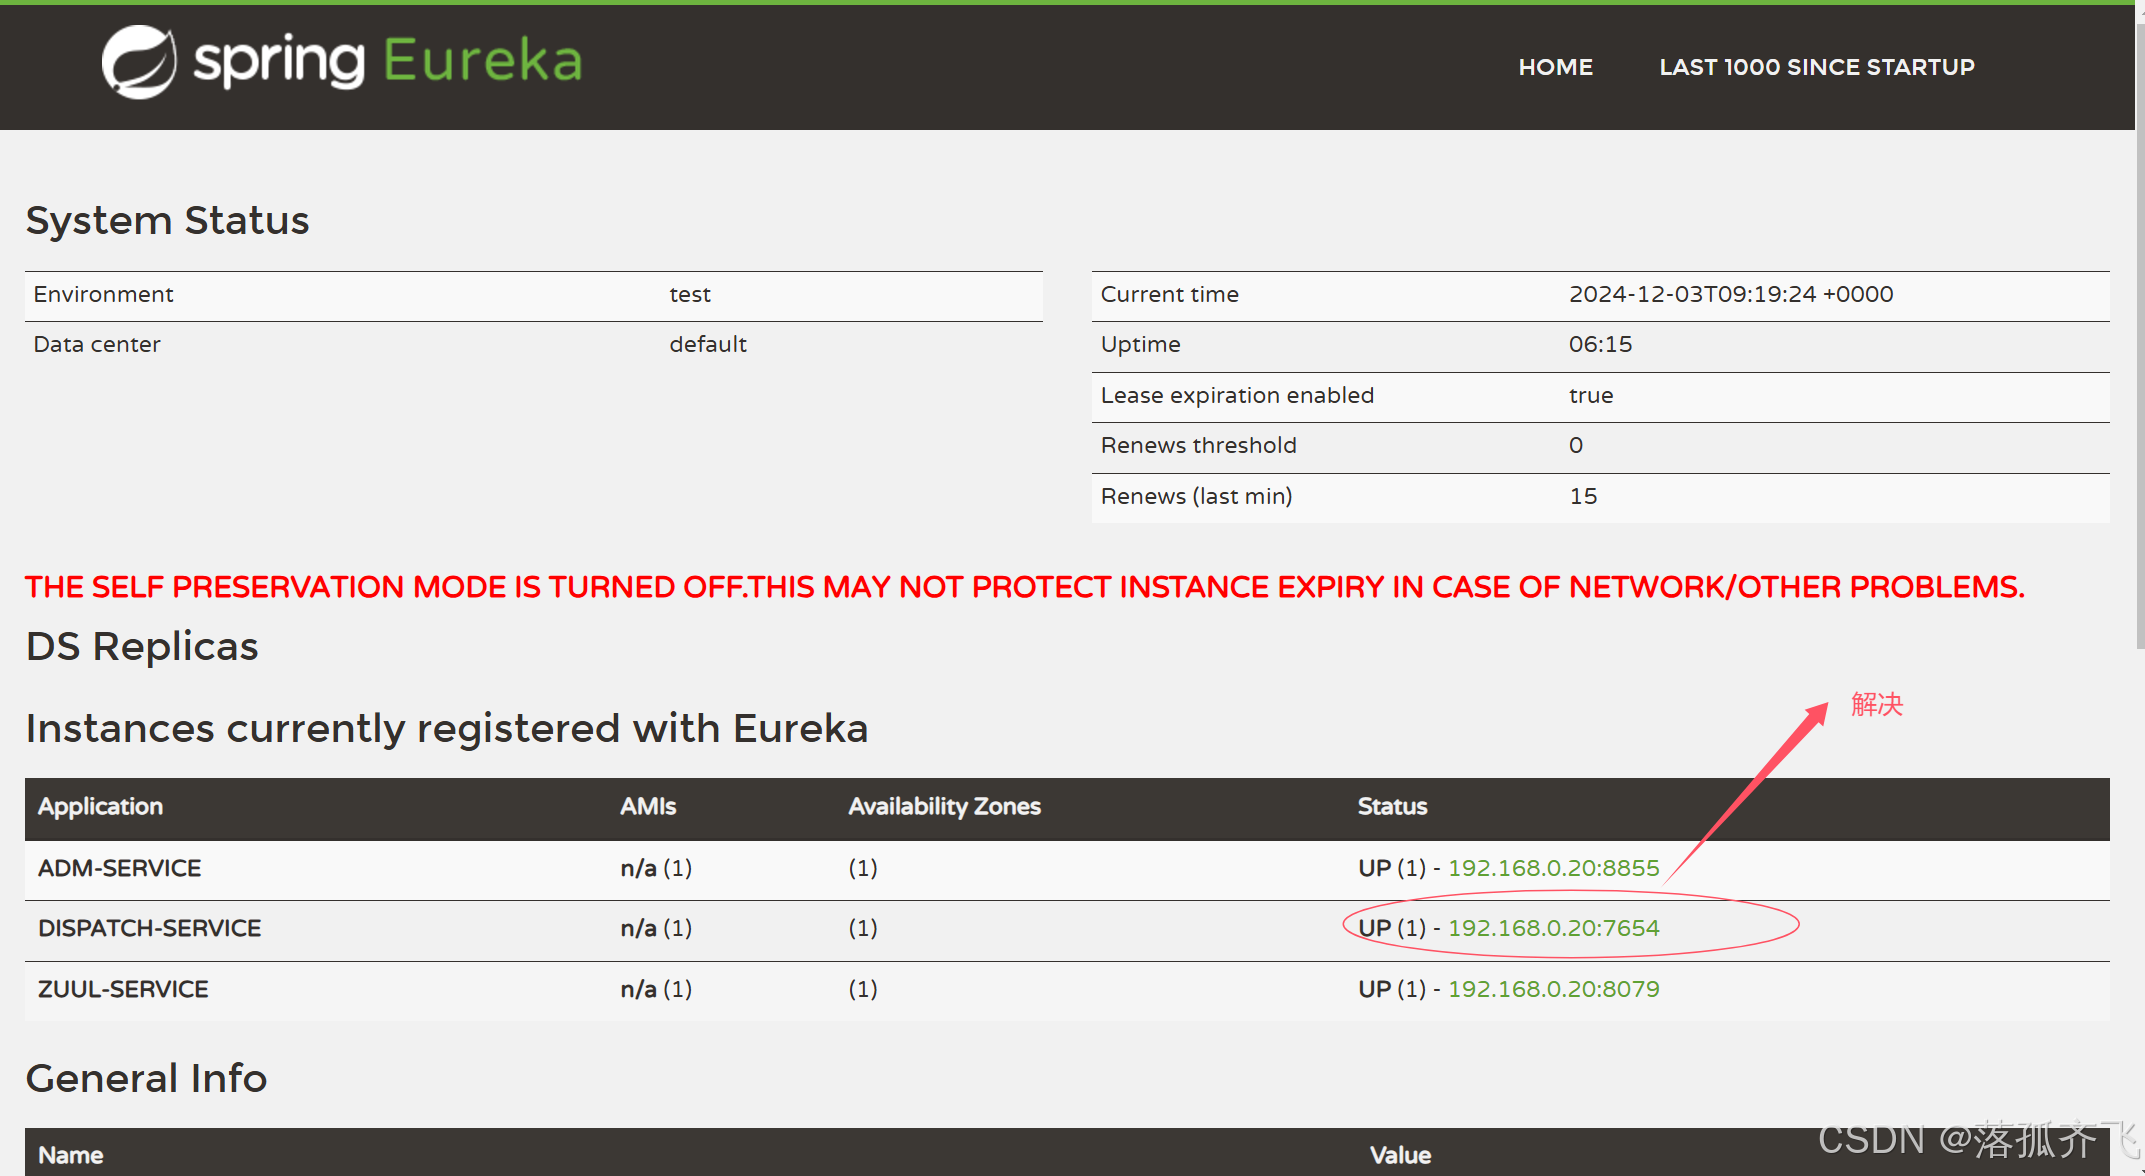
Task: Select the Data center value default
Action: click(x=707, y=344)
